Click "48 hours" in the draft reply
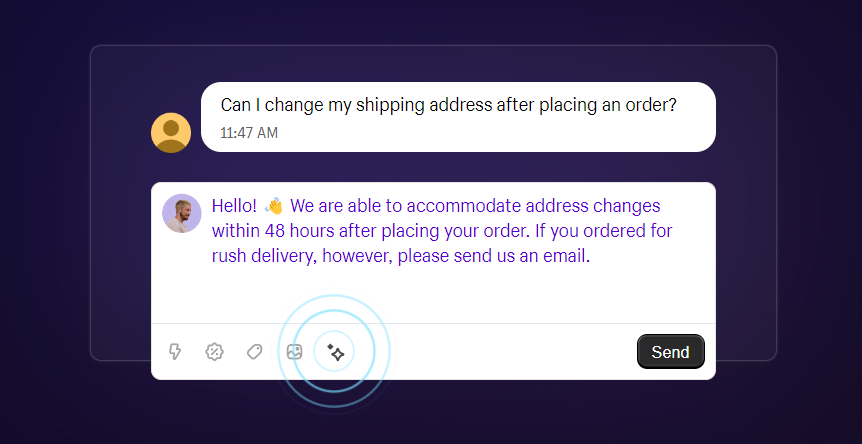The width and height of the screenshot is (862, 444). [x=300, y=231]
